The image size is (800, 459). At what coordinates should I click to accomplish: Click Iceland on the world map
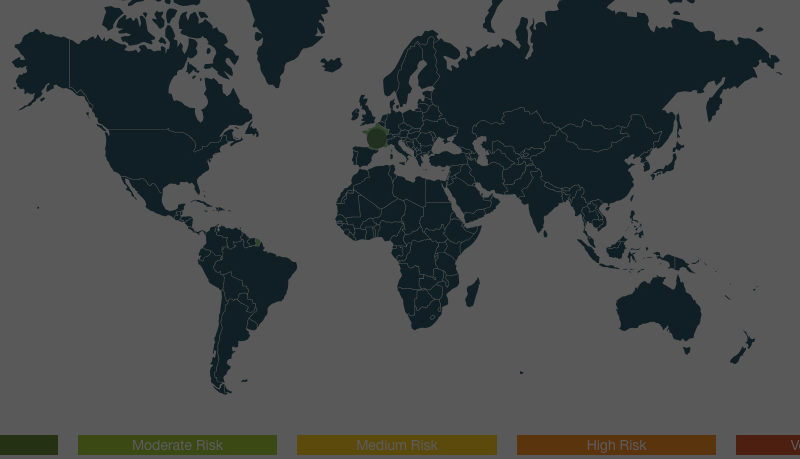[332, 64]
